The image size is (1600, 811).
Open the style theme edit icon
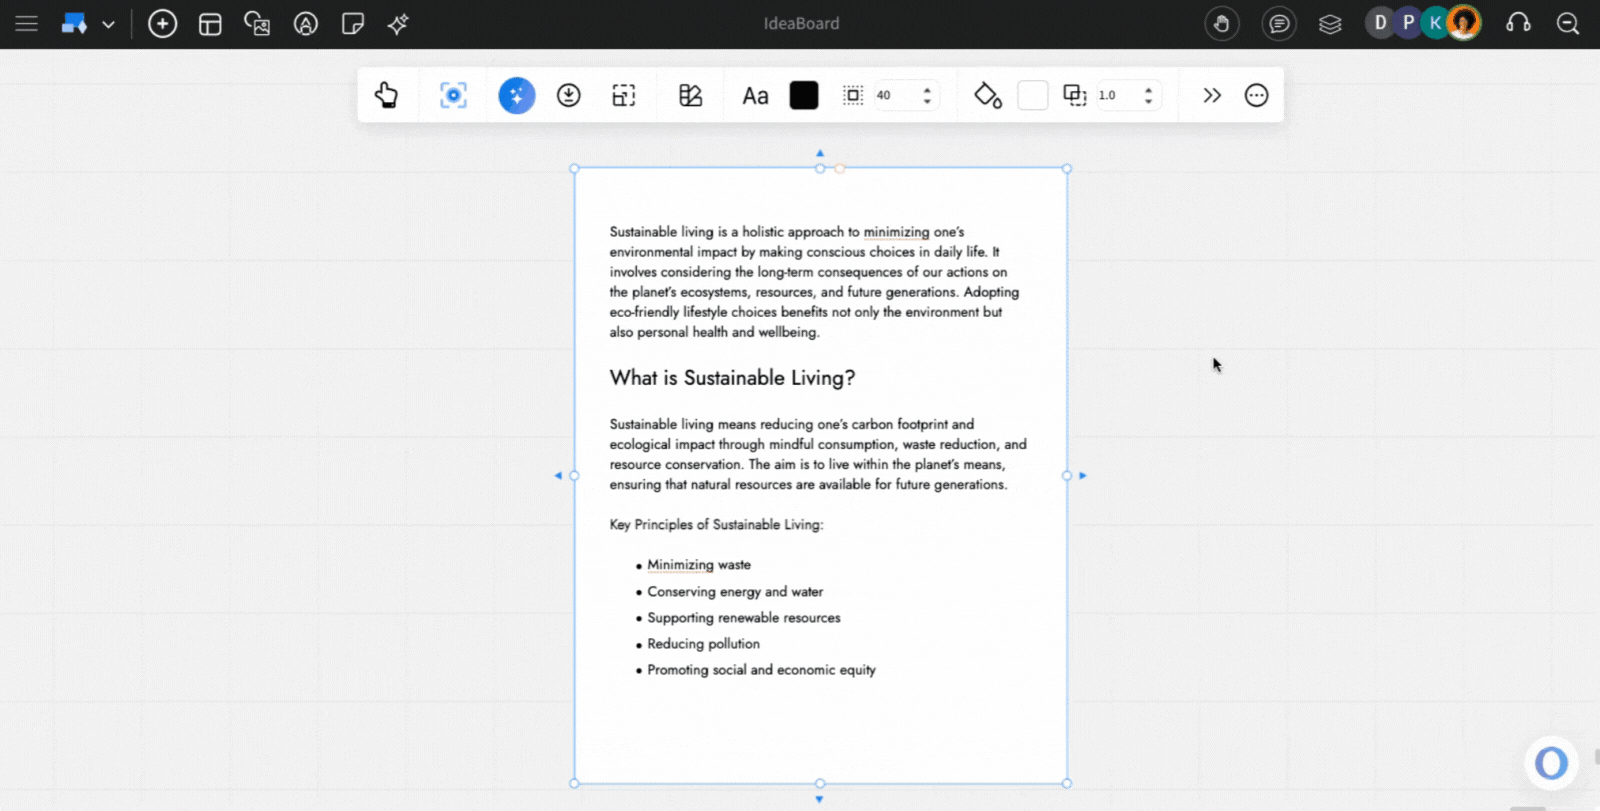(x=690, y=95)
